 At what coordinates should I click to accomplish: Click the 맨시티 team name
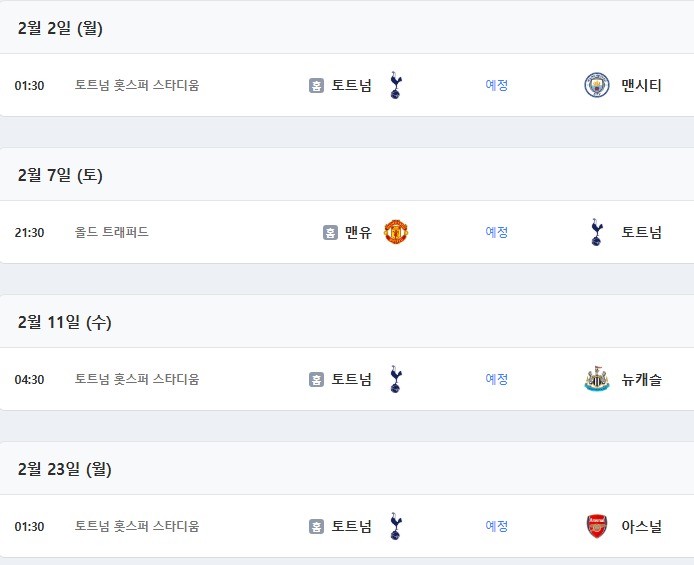(x=641, y=85)
